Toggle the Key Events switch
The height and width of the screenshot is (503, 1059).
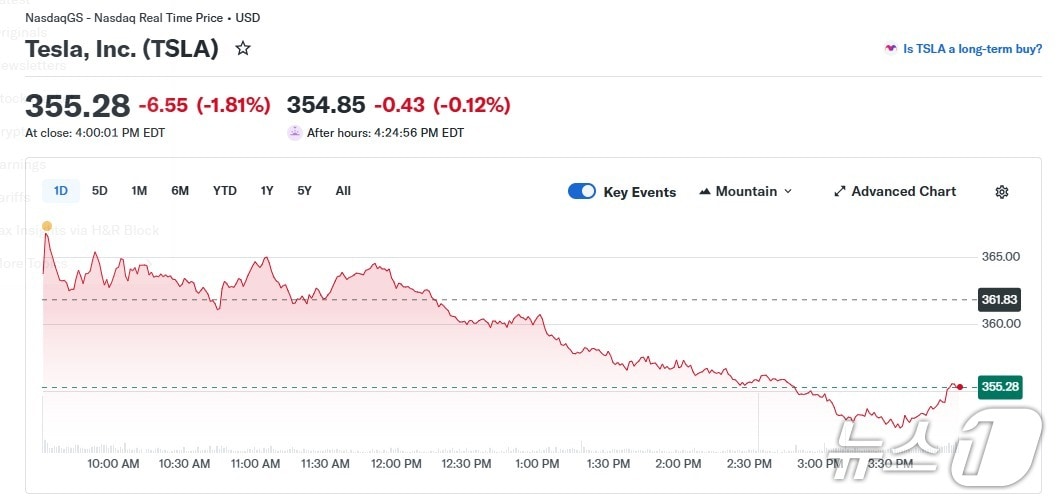582,191
